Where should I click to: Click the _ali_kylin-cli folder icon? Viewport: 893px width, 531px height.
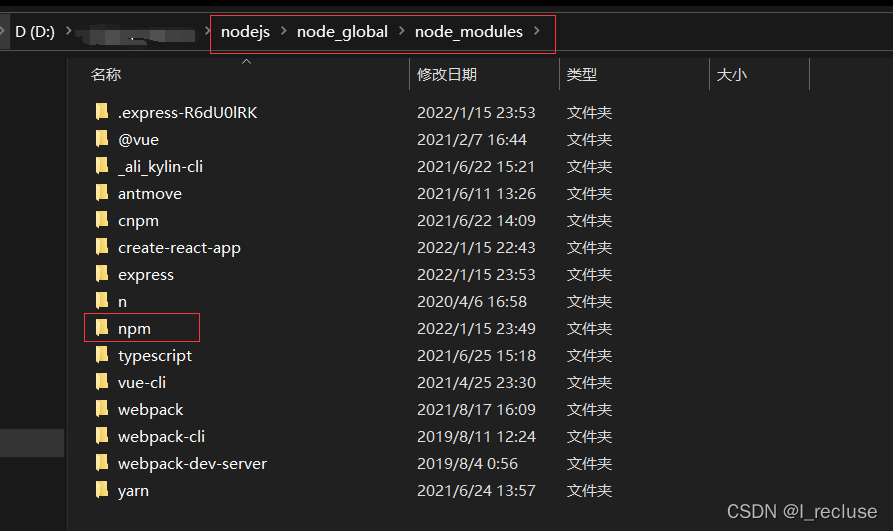[102, 166]
